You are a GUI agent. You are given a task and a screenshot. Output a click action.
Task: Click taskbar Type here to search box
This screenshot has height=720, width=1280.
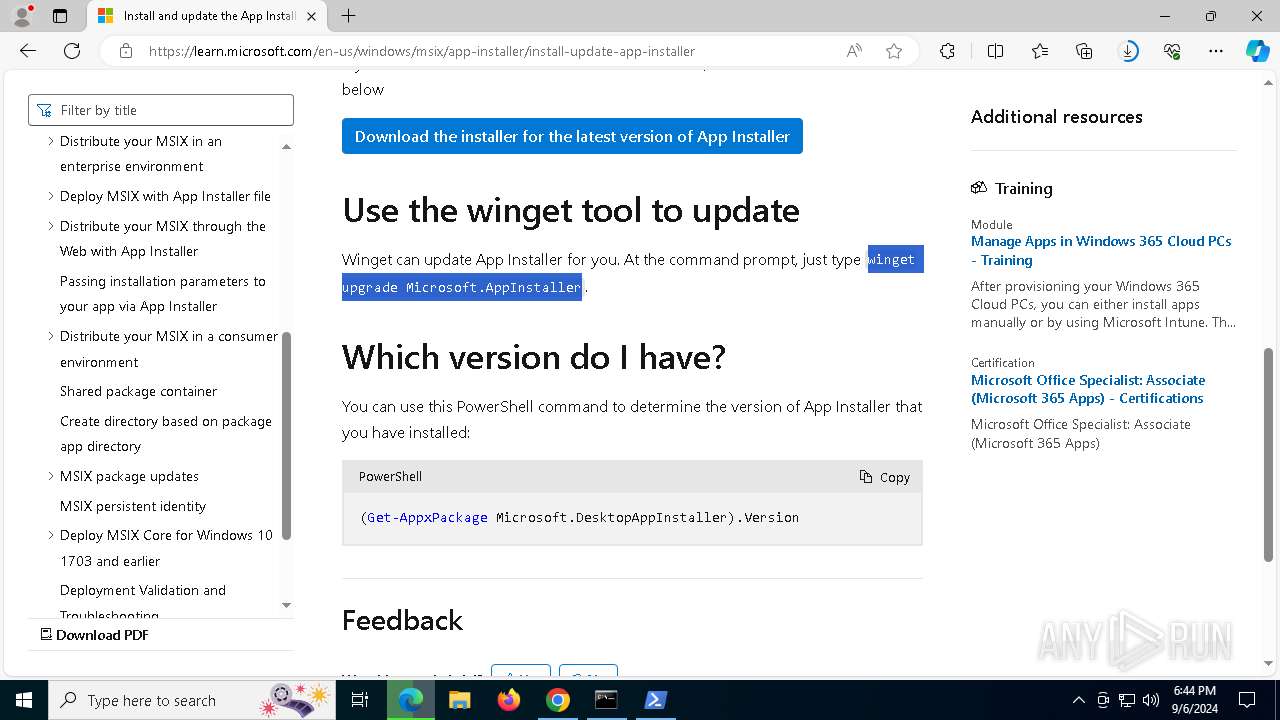pyautogui.click(x=192, y=700)
